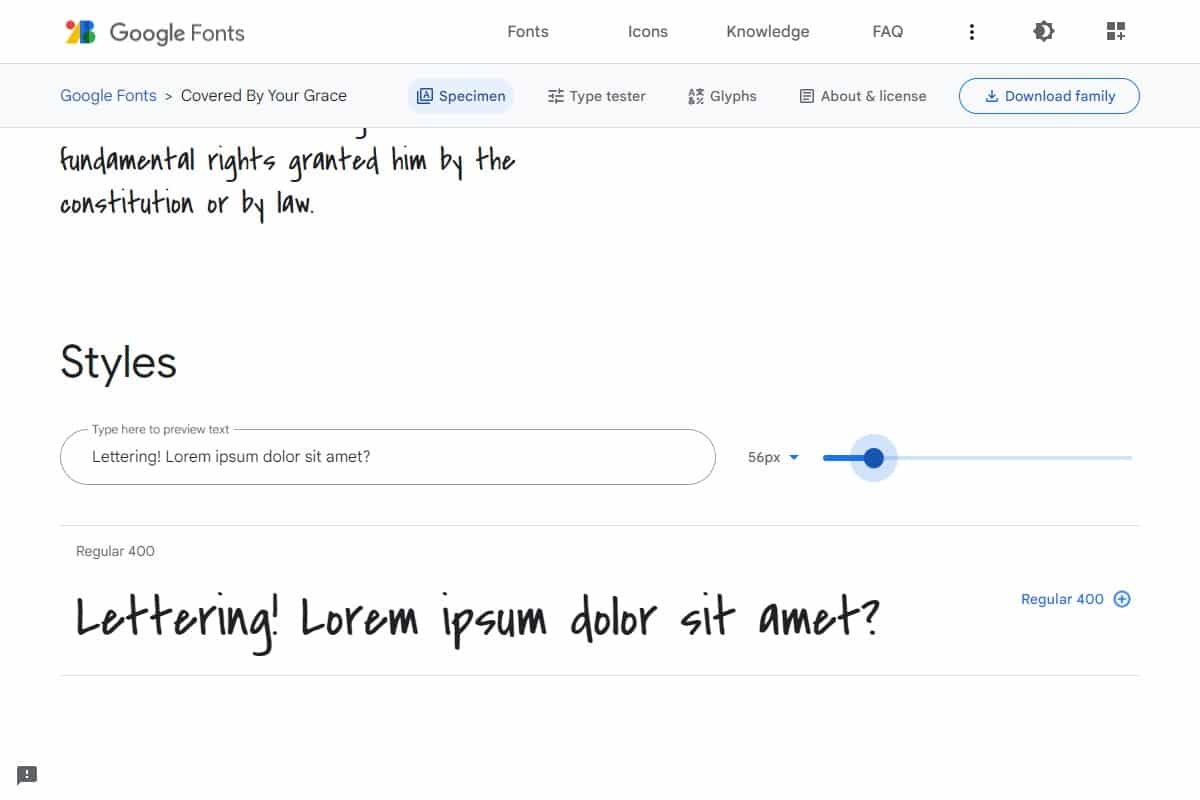Click the plus icon beside Regular 400

point(1122,599)
